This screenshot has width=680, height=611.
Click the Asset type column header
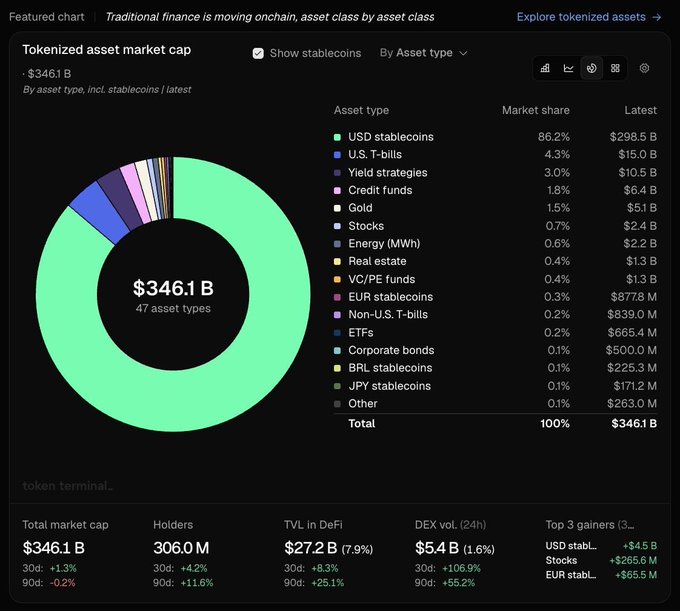(x=361, y=111)
